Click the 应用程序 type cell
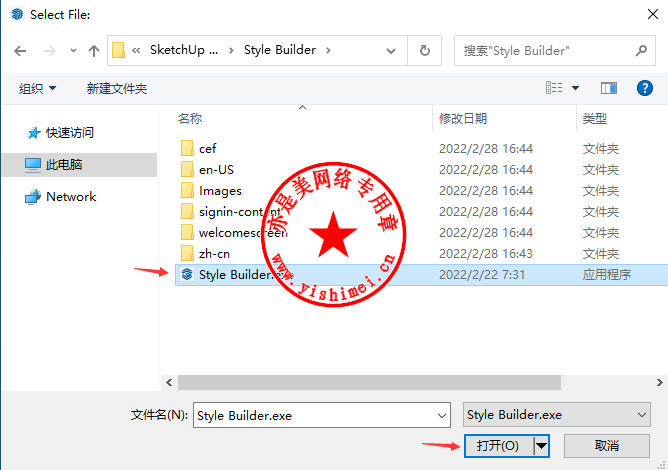Screen dimensions: 668x470 click(x=607, y=274)
